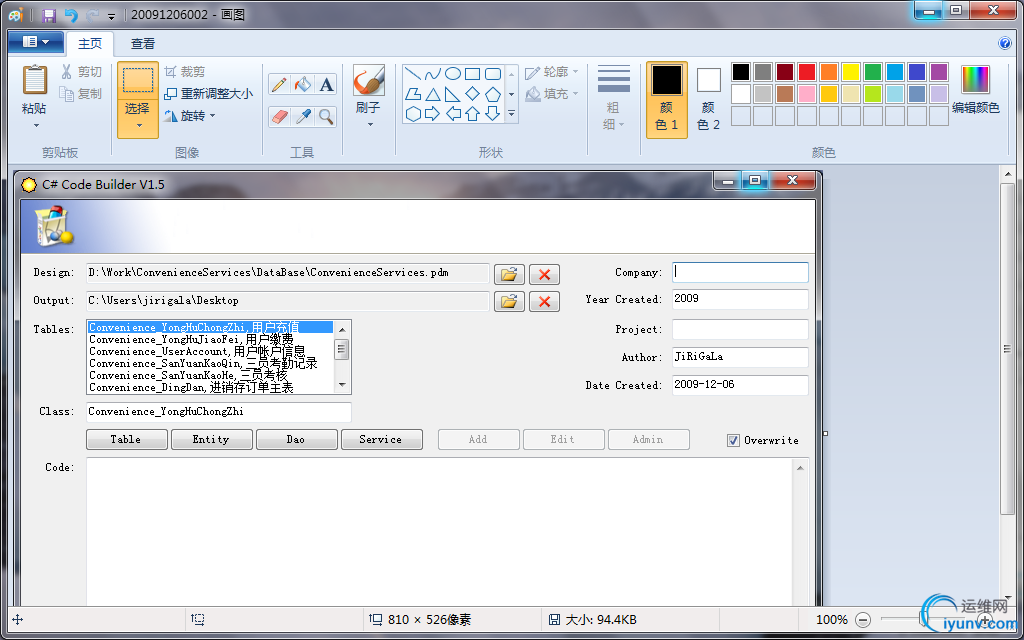Screen dimensions: 1024x640
Task: Click the Undo icon in quick access toolbar
Action: pyautogui.click(x=71, y=15)
